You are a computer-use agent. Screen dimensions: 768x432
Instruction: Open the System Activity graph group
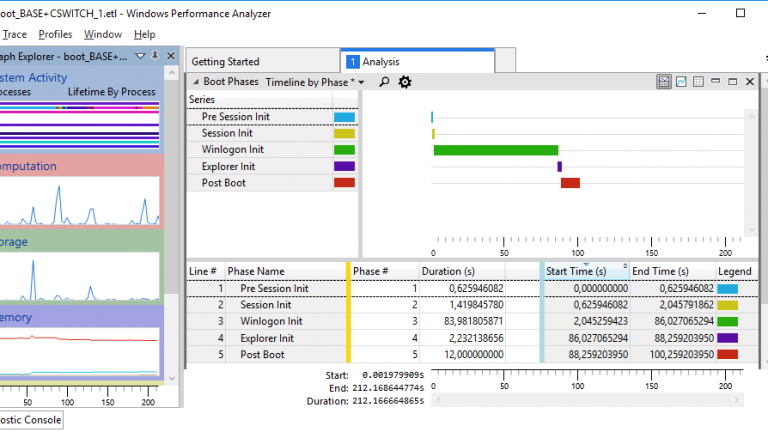(33, 77)
